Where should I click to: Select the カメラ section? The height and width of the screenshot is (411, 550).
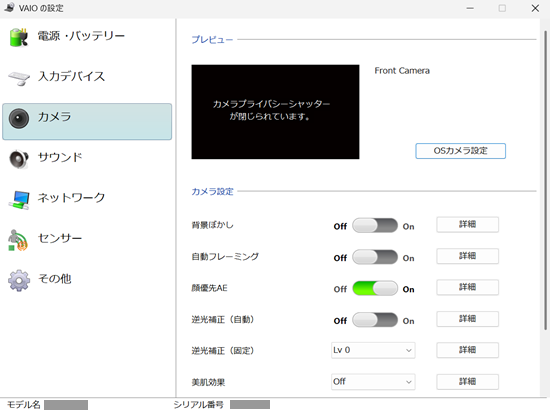[x=87, y=121]
